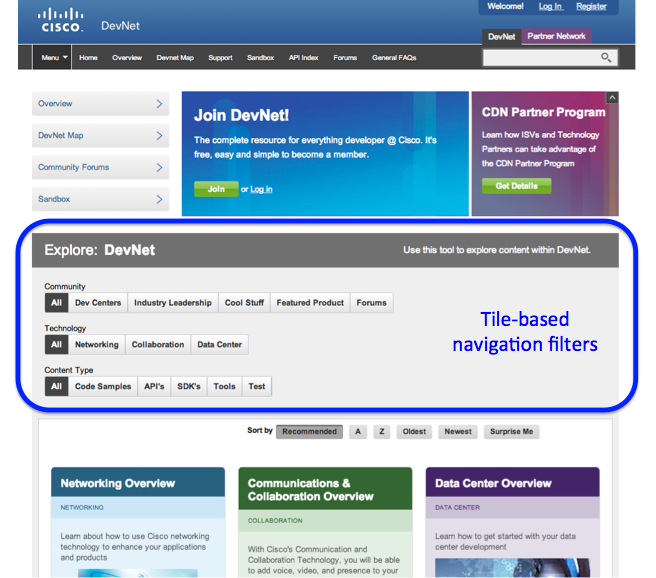Image resolution: width=656 pixels, height=578 pixels.
Task: Expand the Community Forums sidebar chevron
Action: [159, 167]
